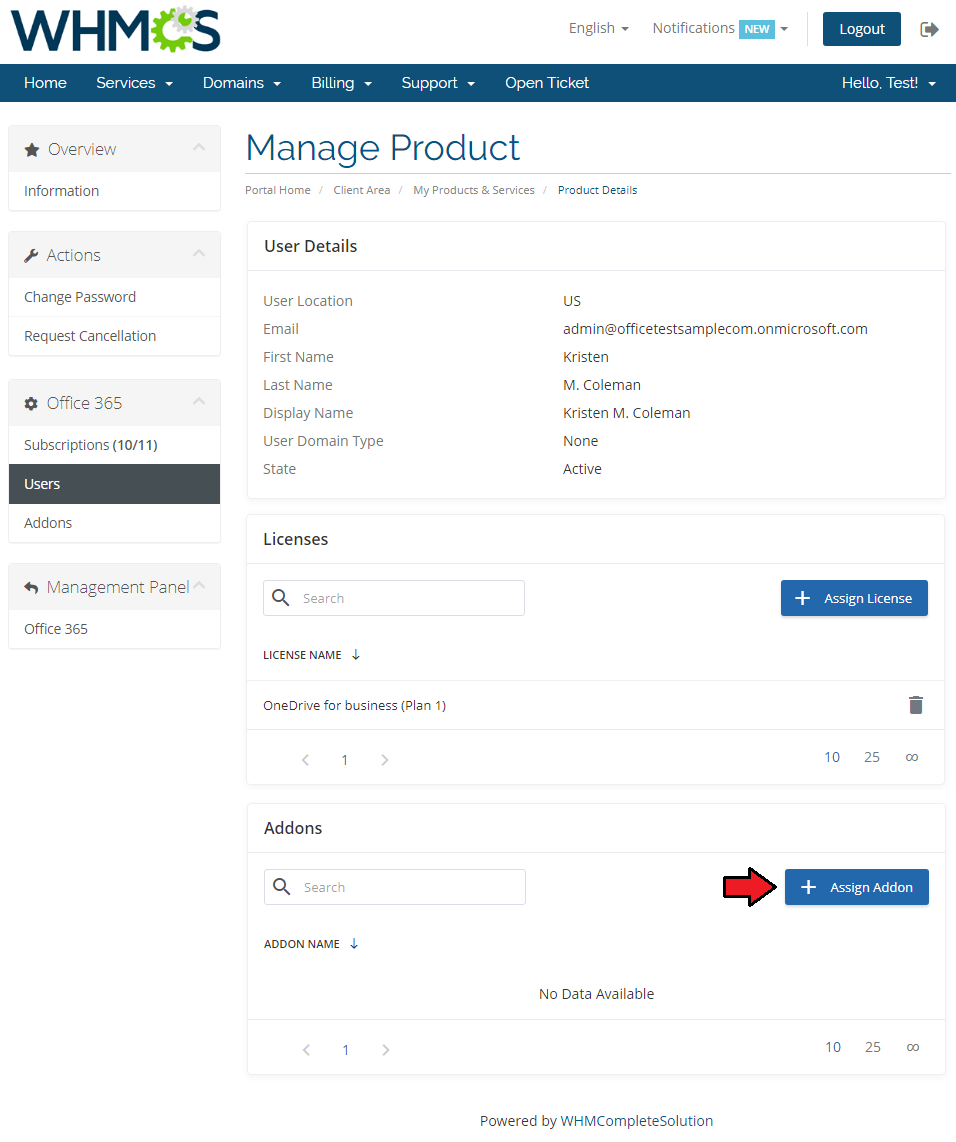Go to previous page in Licenses pagination
This screenshot has width=956, height=1142.
tap(306, 760)
